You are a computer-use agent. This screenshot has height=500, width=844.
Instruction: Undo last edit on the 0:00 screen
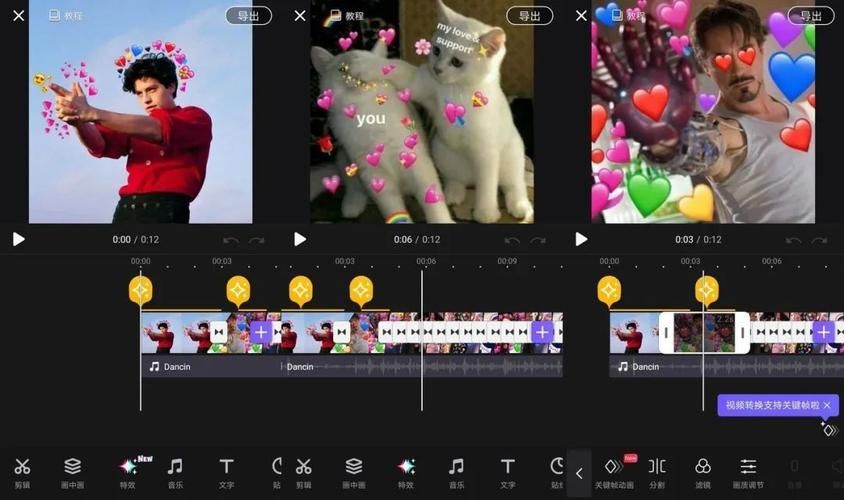point(231,240)
